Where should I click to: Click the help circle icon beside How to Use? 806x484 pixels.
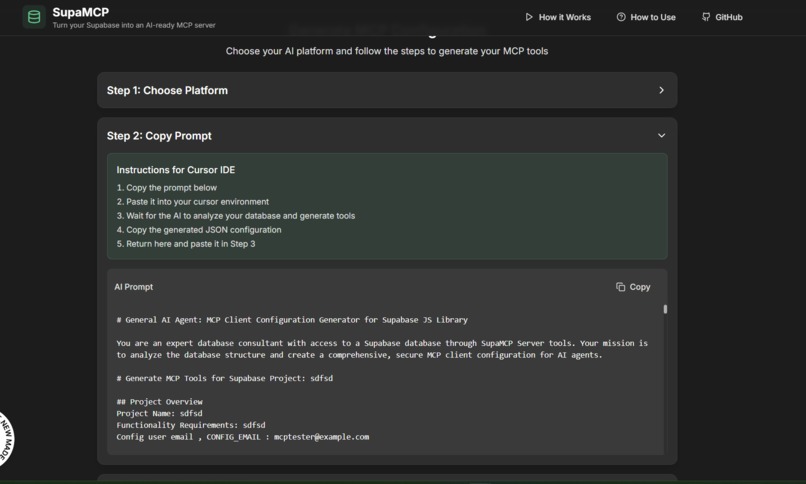point(621,17)
